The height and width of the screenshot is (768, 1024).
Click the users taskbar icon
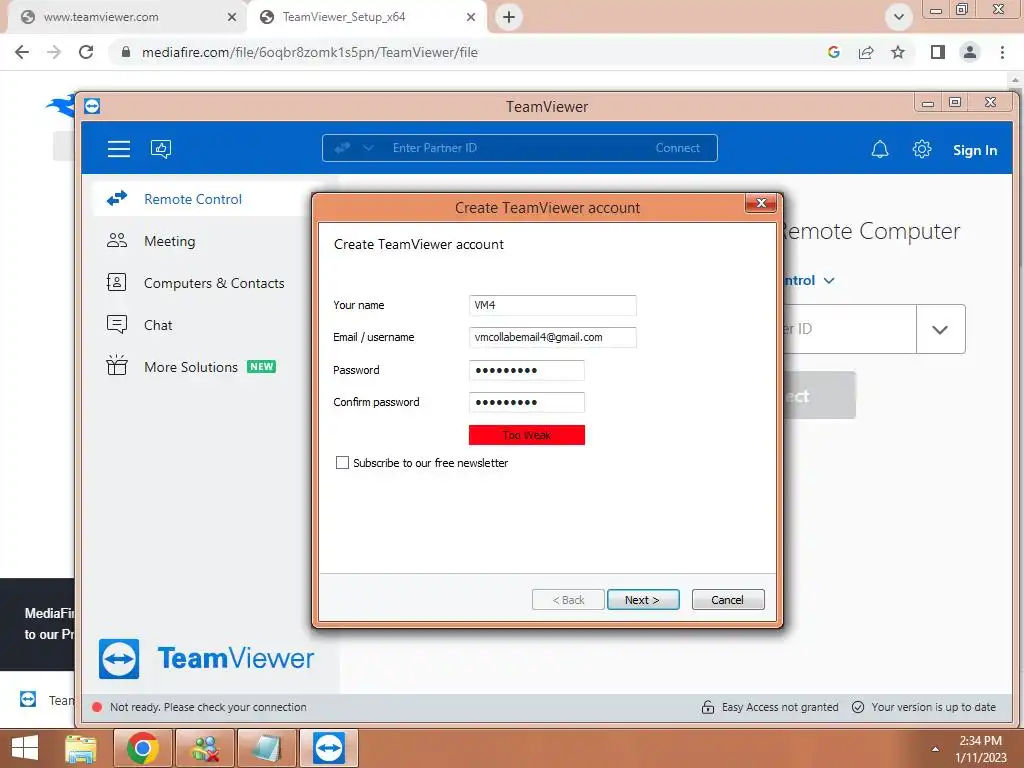coord(205,748)
